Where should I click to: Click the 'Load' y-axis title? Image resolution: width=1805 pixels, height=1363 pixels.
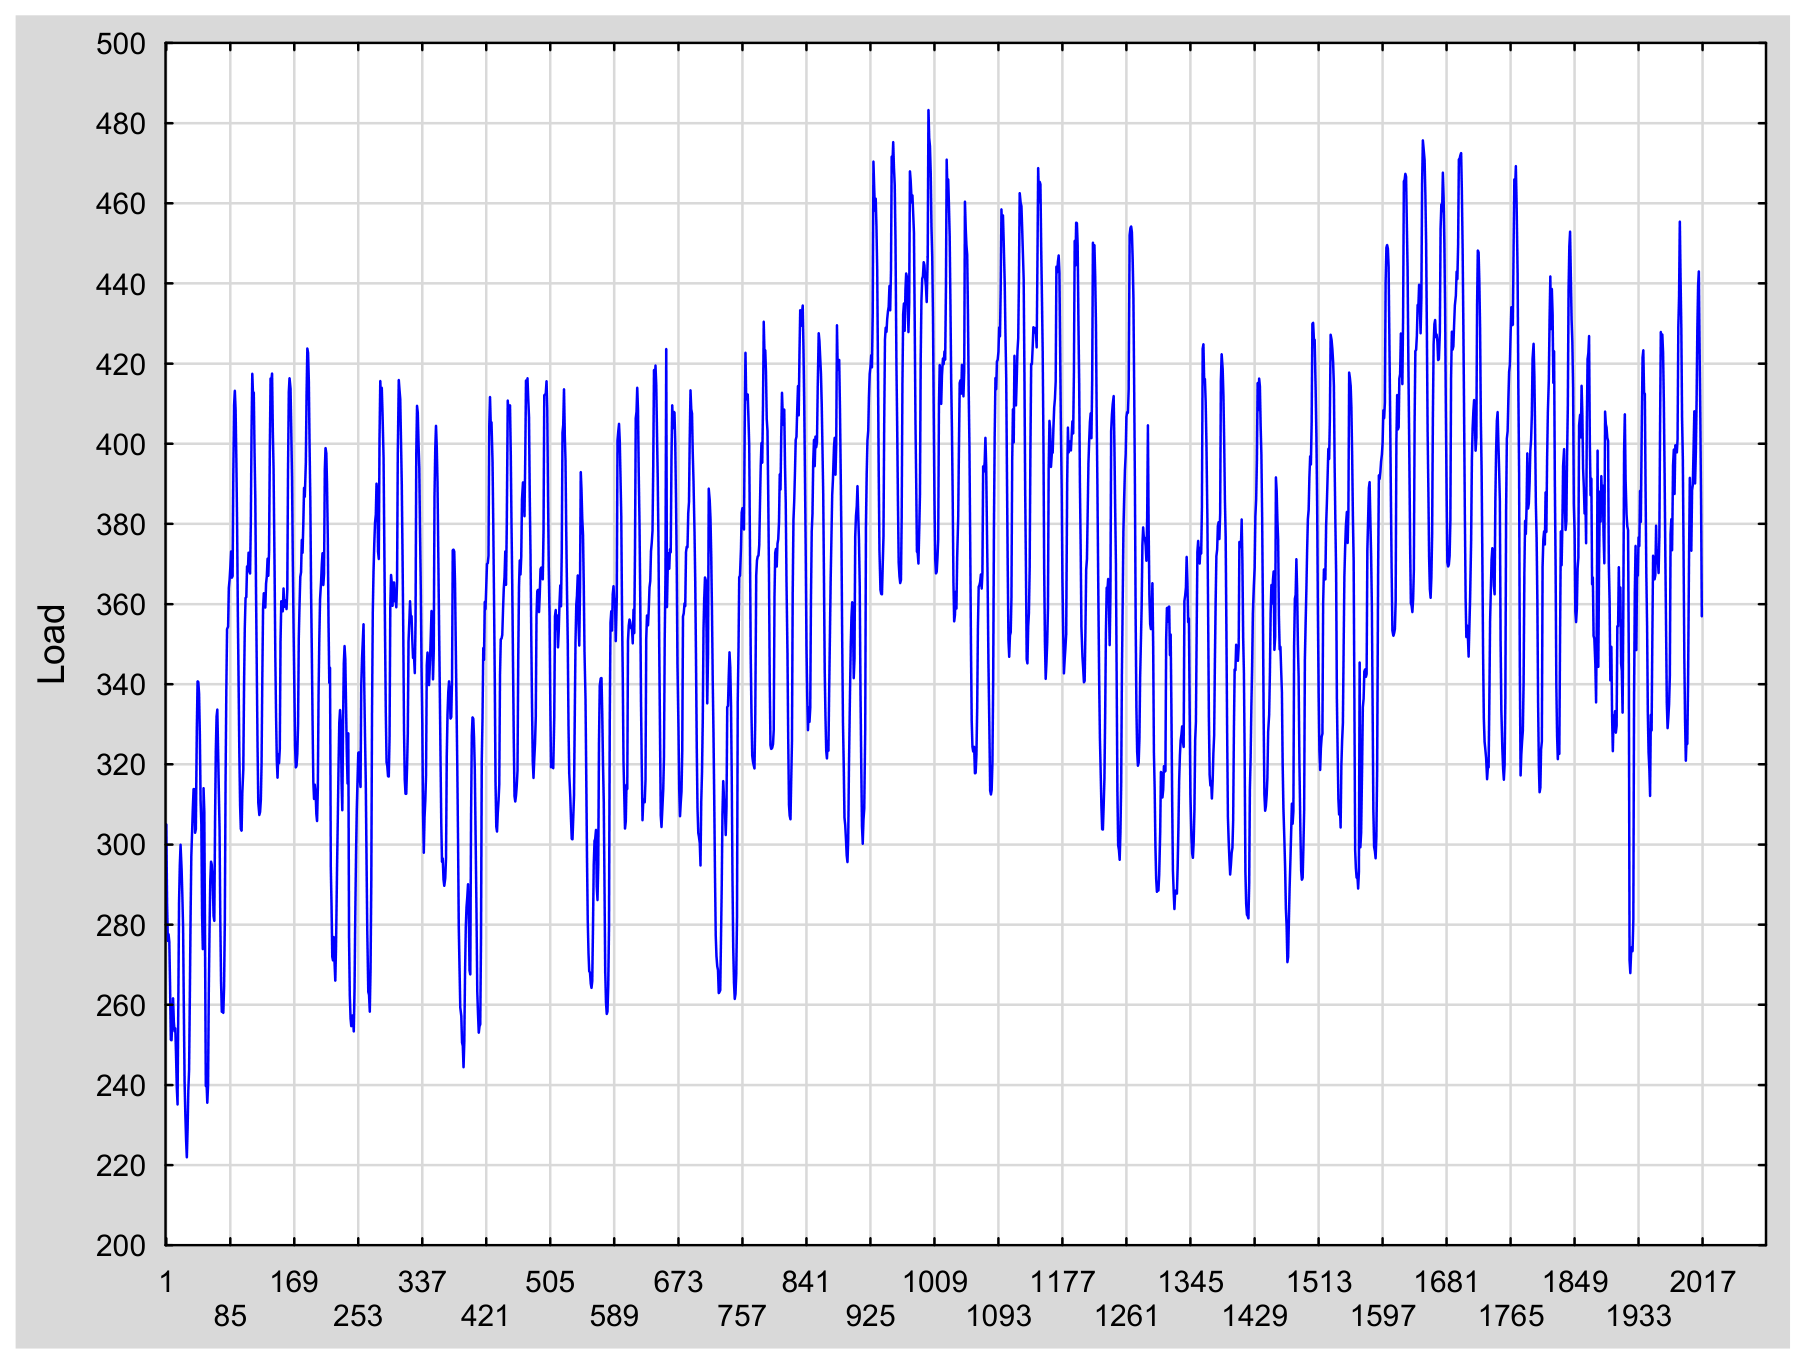coord(52,644)
